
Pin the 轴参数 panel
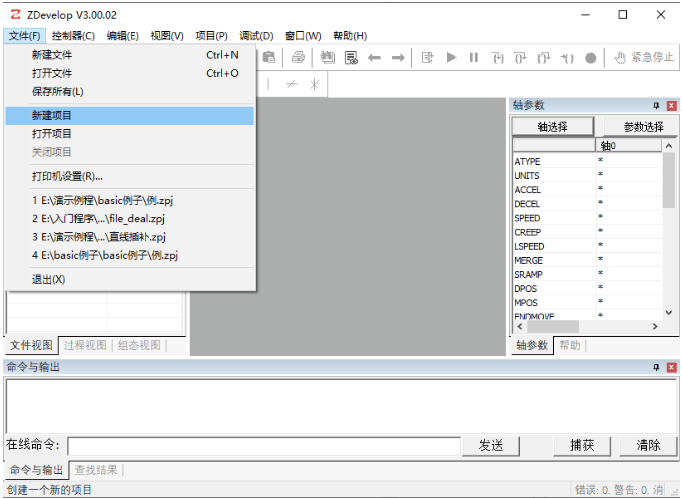[x=656, y=105]
